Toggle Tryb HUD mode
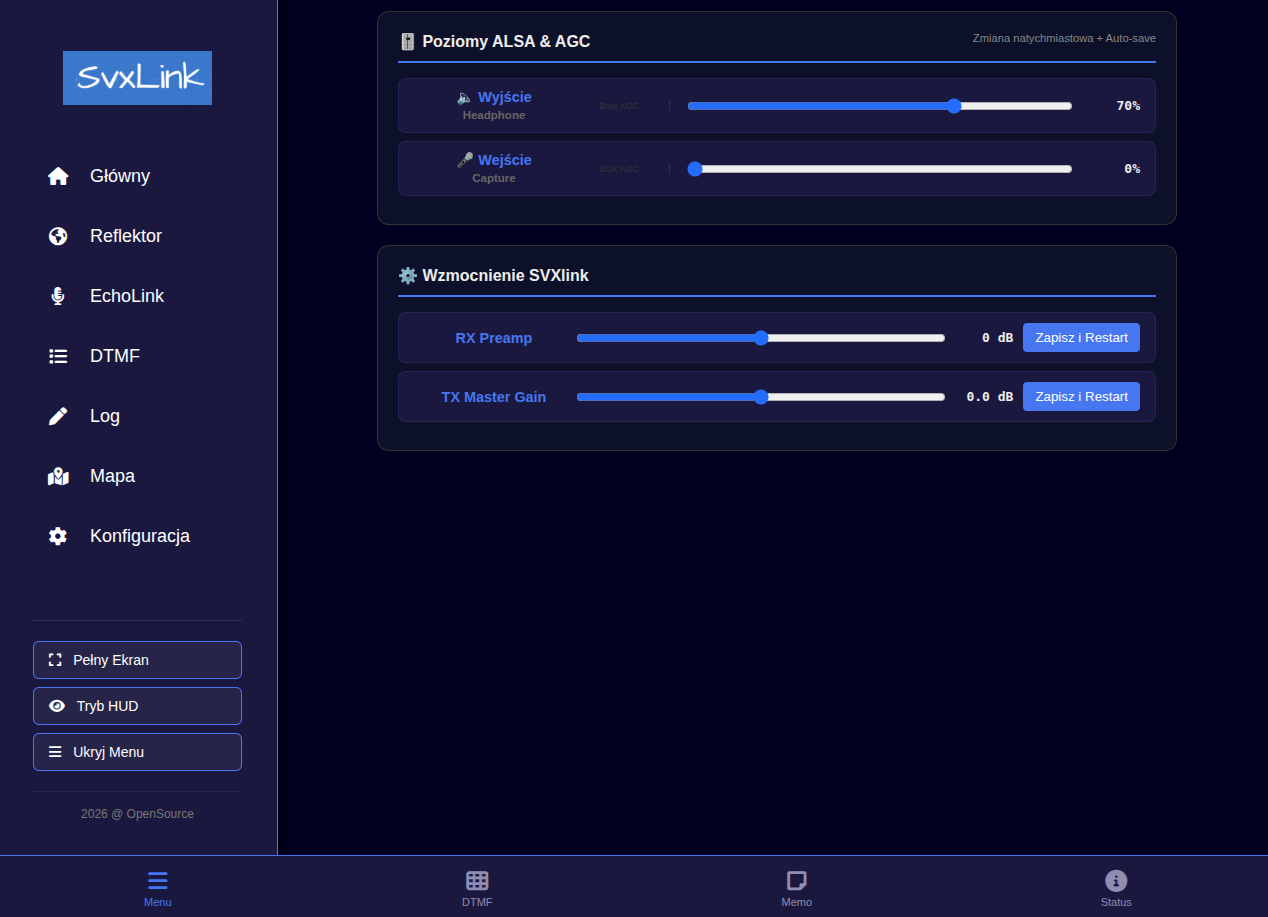 pyautogui.click(x=137, y=706)
